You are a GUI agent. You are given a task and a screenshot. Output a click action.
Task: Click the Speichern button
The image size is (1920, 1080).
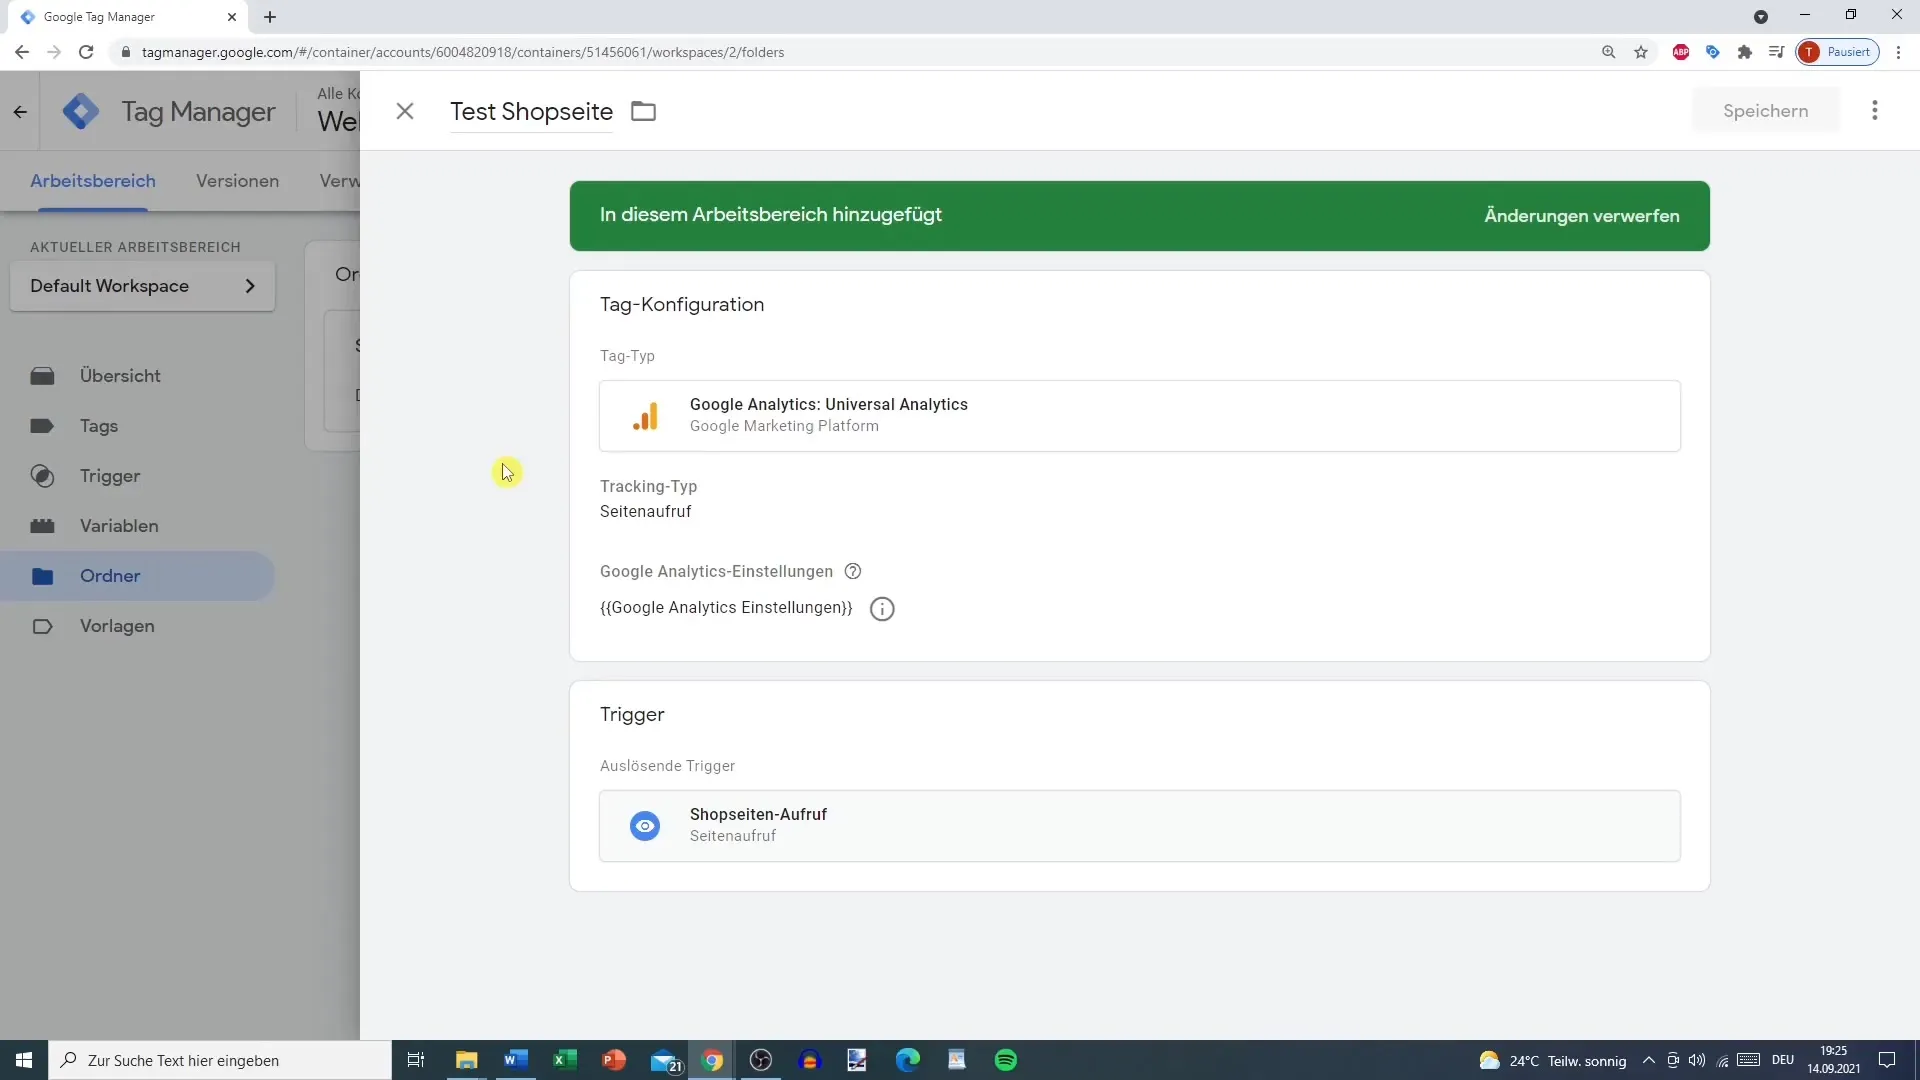click(1764, 111)
